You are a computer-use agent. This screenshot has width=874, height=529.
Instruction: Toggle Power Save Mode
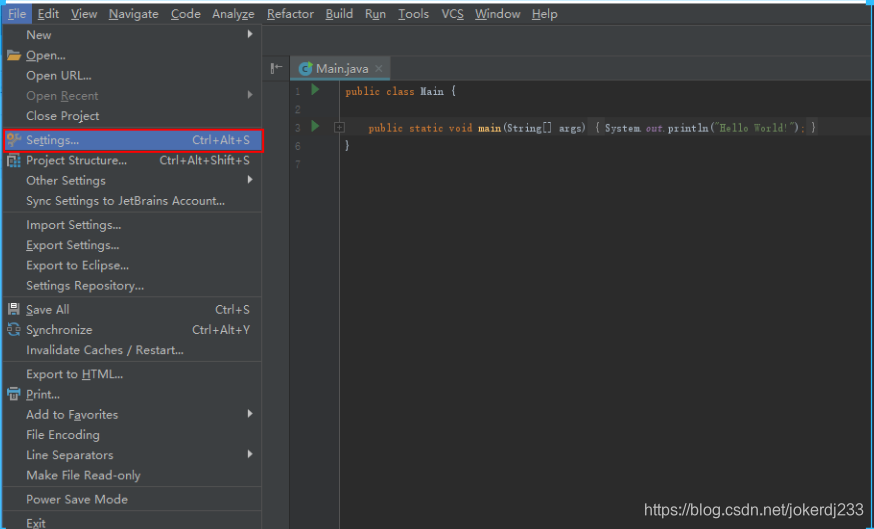pos(132,499)
